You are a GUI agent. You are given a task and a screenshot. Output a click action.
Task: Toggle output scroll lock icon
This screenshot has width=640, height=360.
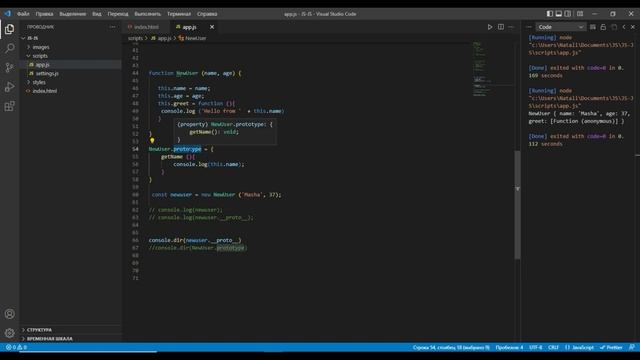pos(603,27)
